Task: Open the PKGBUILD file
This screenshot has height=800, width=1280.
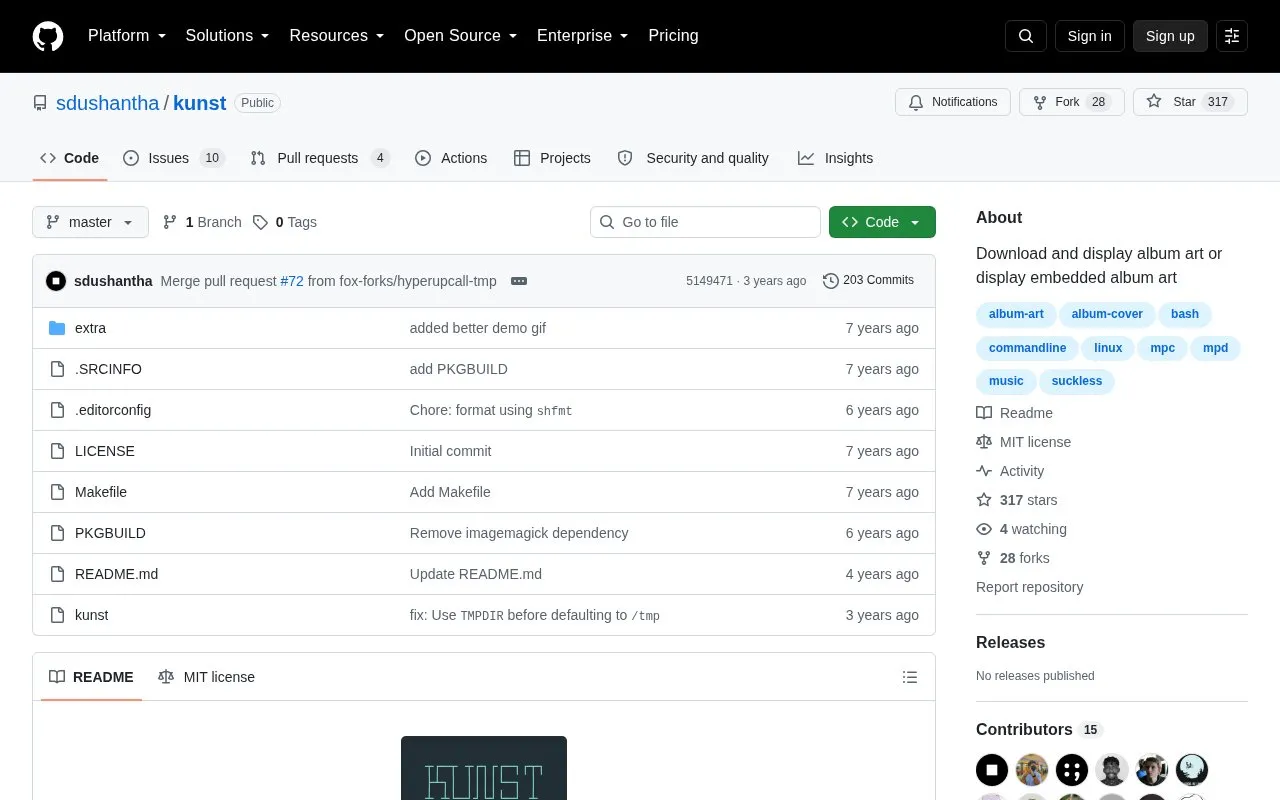Action: [x=110, y=533]
